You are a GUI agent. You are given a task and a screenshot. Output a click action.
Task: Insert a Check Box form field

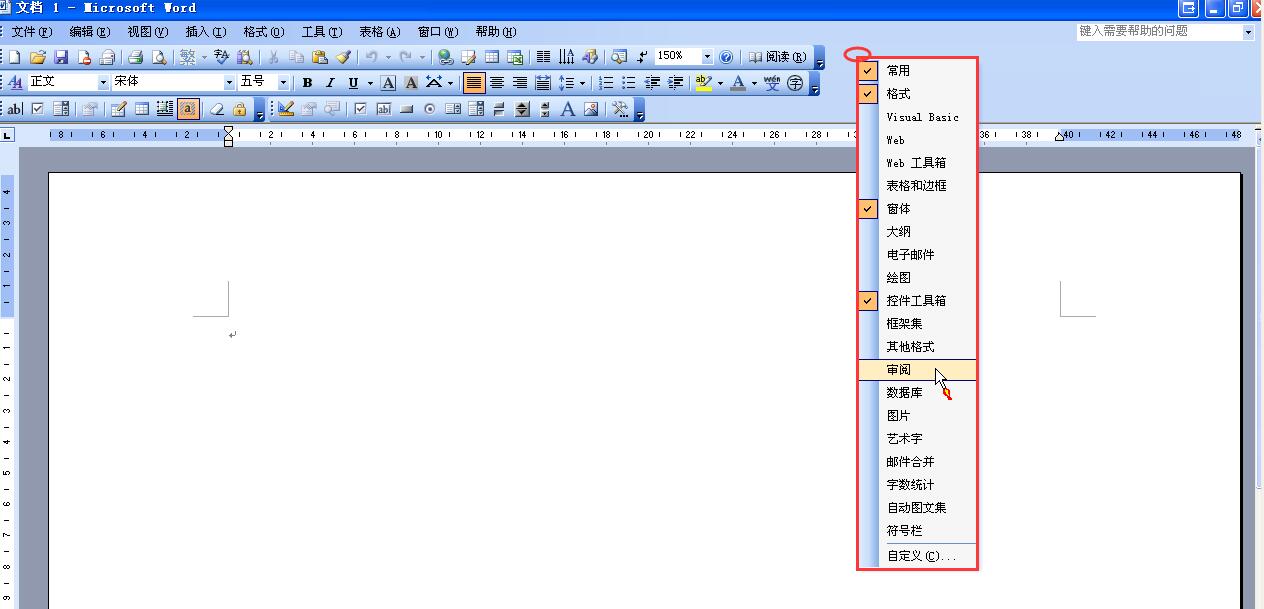coord(37,109)
